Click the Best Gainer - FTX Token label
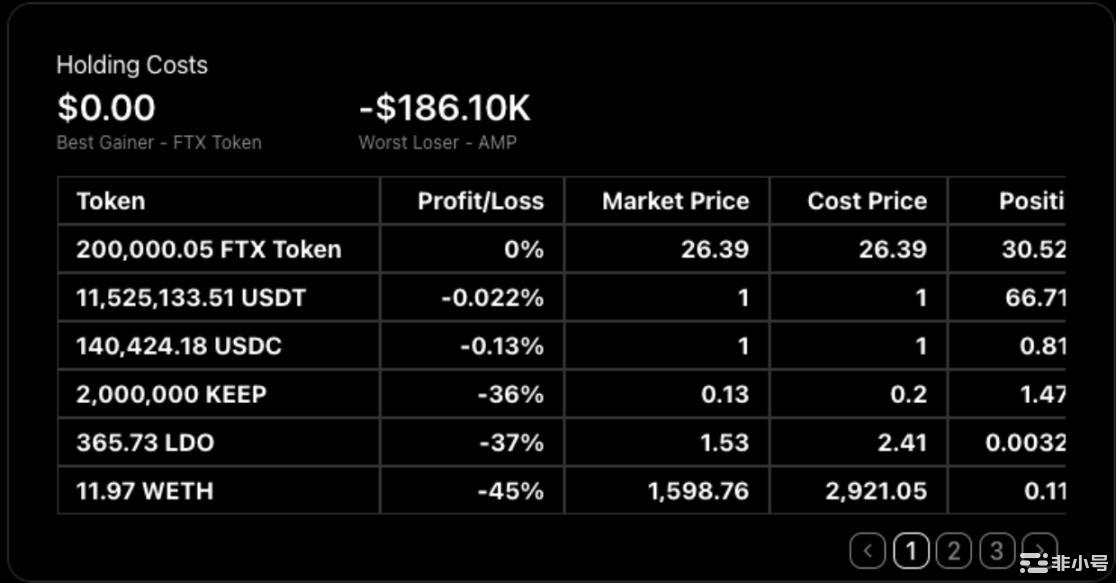 click(159, 142)
